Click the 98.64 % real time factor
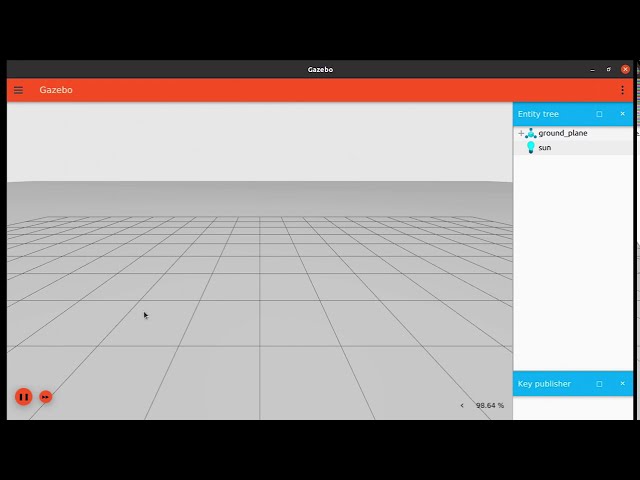This screenshot has width=640, height=480. pyautogui.click(x=490, y=405)
